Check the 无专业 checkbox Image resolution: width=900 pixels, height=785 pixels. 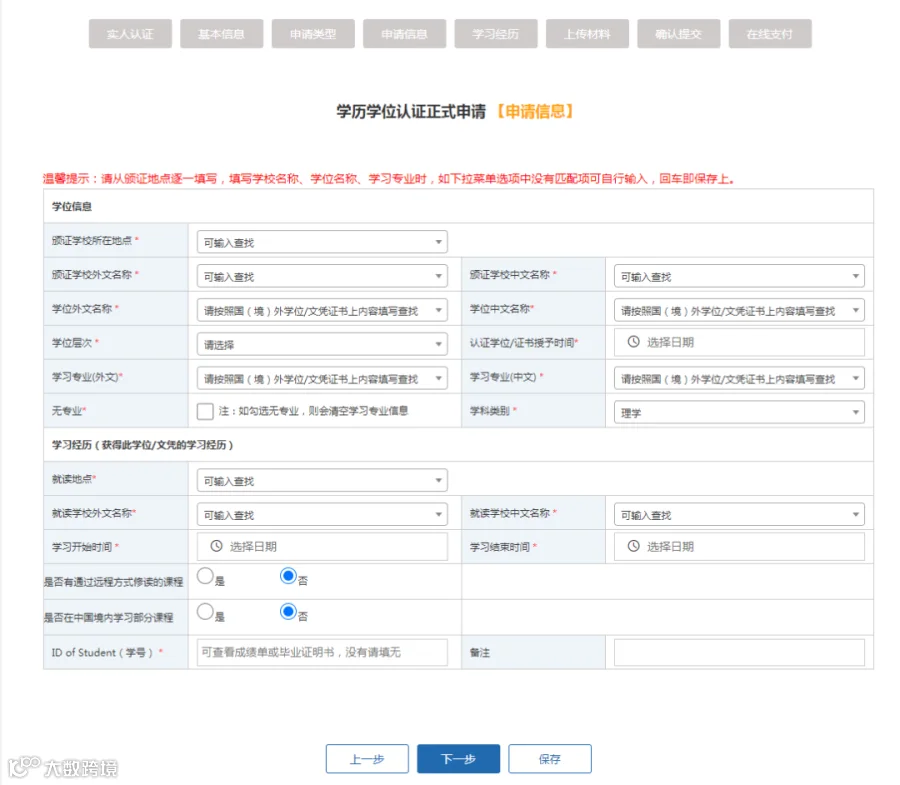[x=205, y=411]
